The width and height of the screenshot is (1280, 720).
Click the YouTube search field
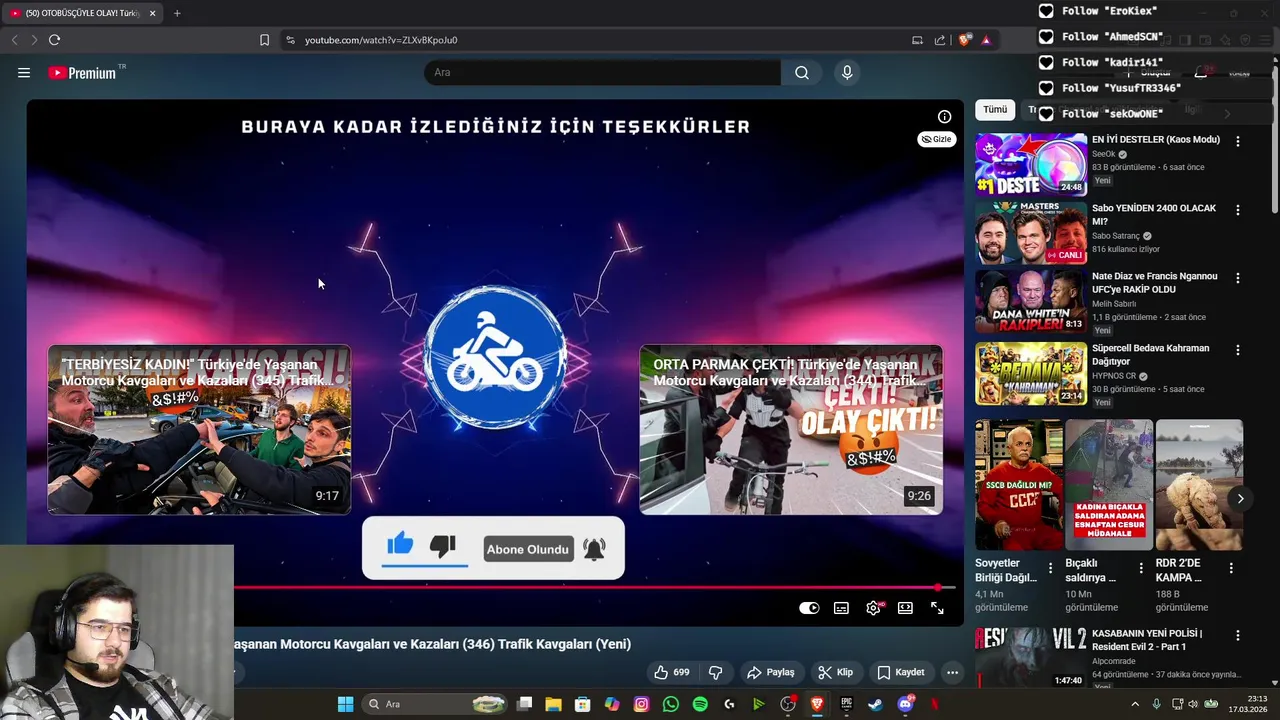pyautogui.click(x=602, y=73)
